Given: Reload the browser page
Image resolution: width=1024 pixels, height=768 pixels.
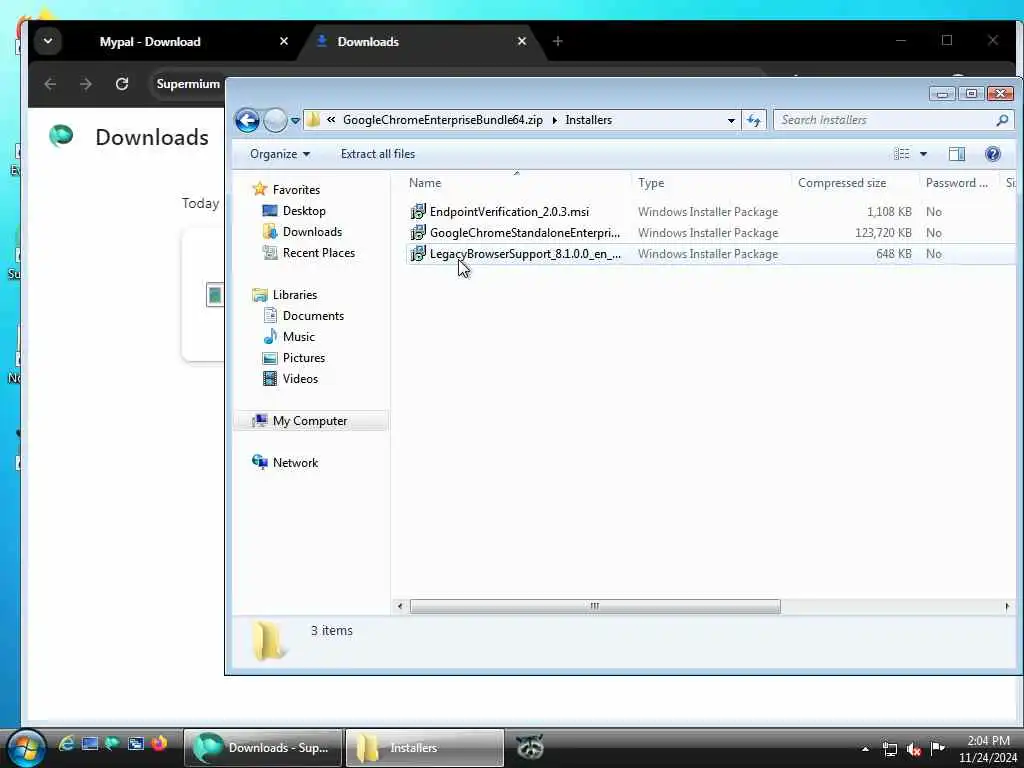Looking at the screenshot, I should pos(121,84).
